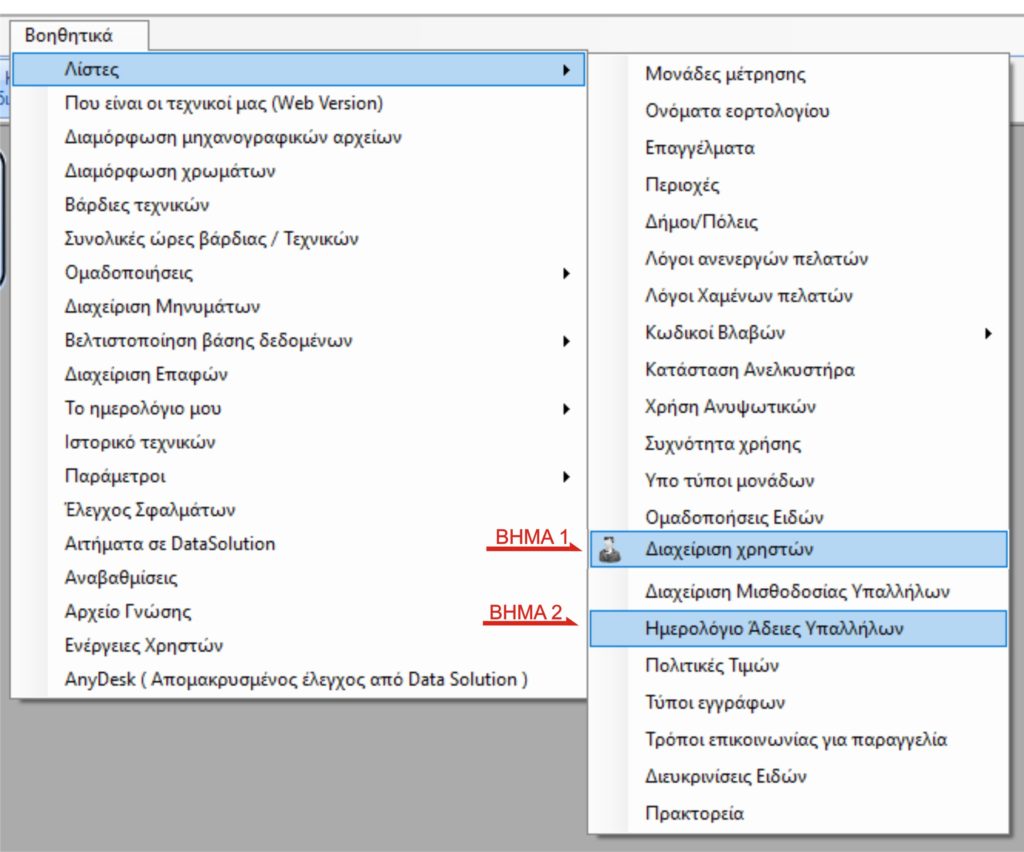Expand the Λίστες submenu arrow
This screenshot has height=852, width=1024.
(x=566, y=70)
